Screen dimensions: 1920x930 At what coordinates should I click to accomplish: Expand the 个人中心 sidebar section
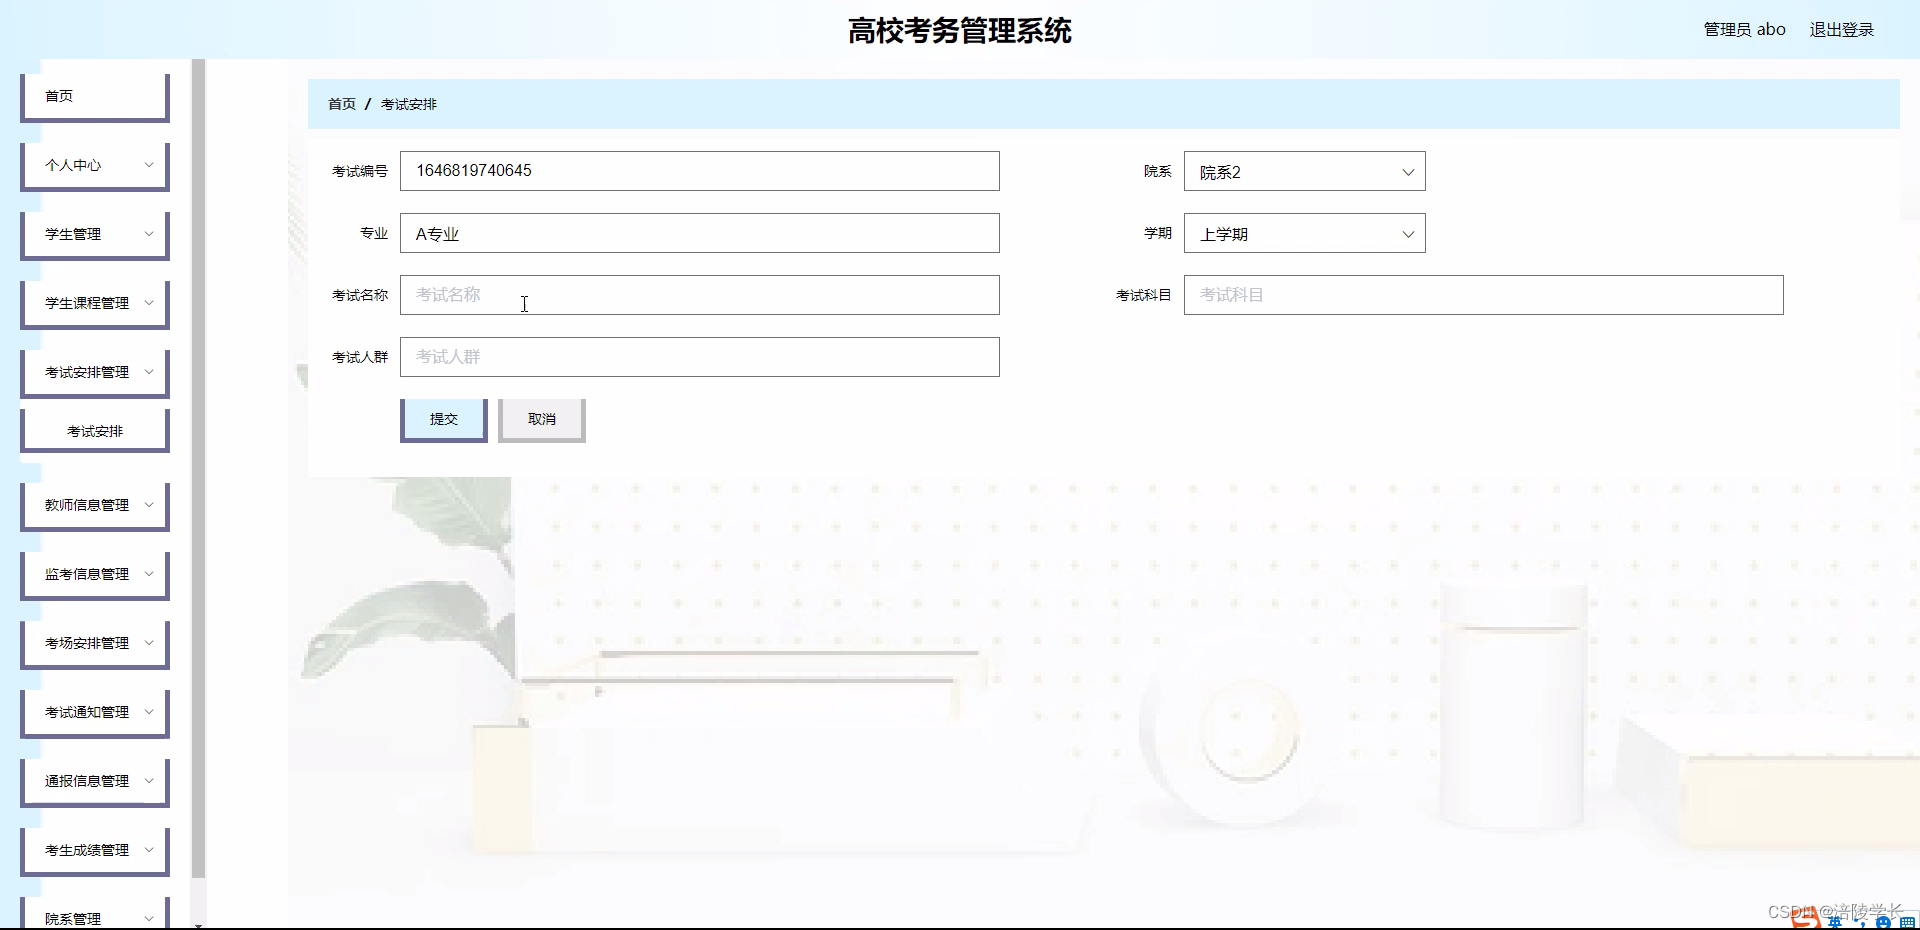tap(94, 165)
